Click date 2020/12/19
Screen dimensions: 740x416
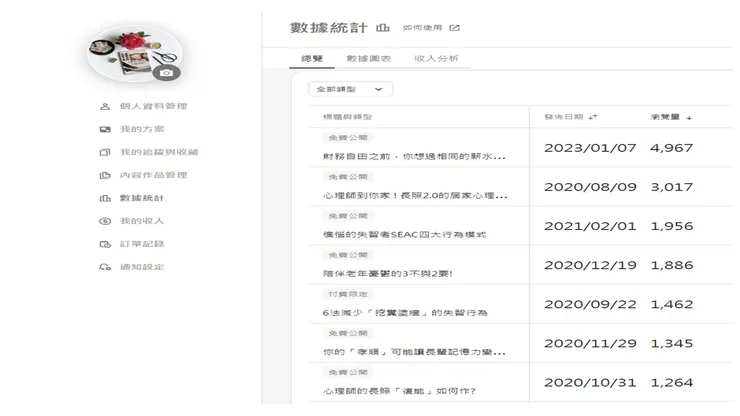[x=590, y=266]
